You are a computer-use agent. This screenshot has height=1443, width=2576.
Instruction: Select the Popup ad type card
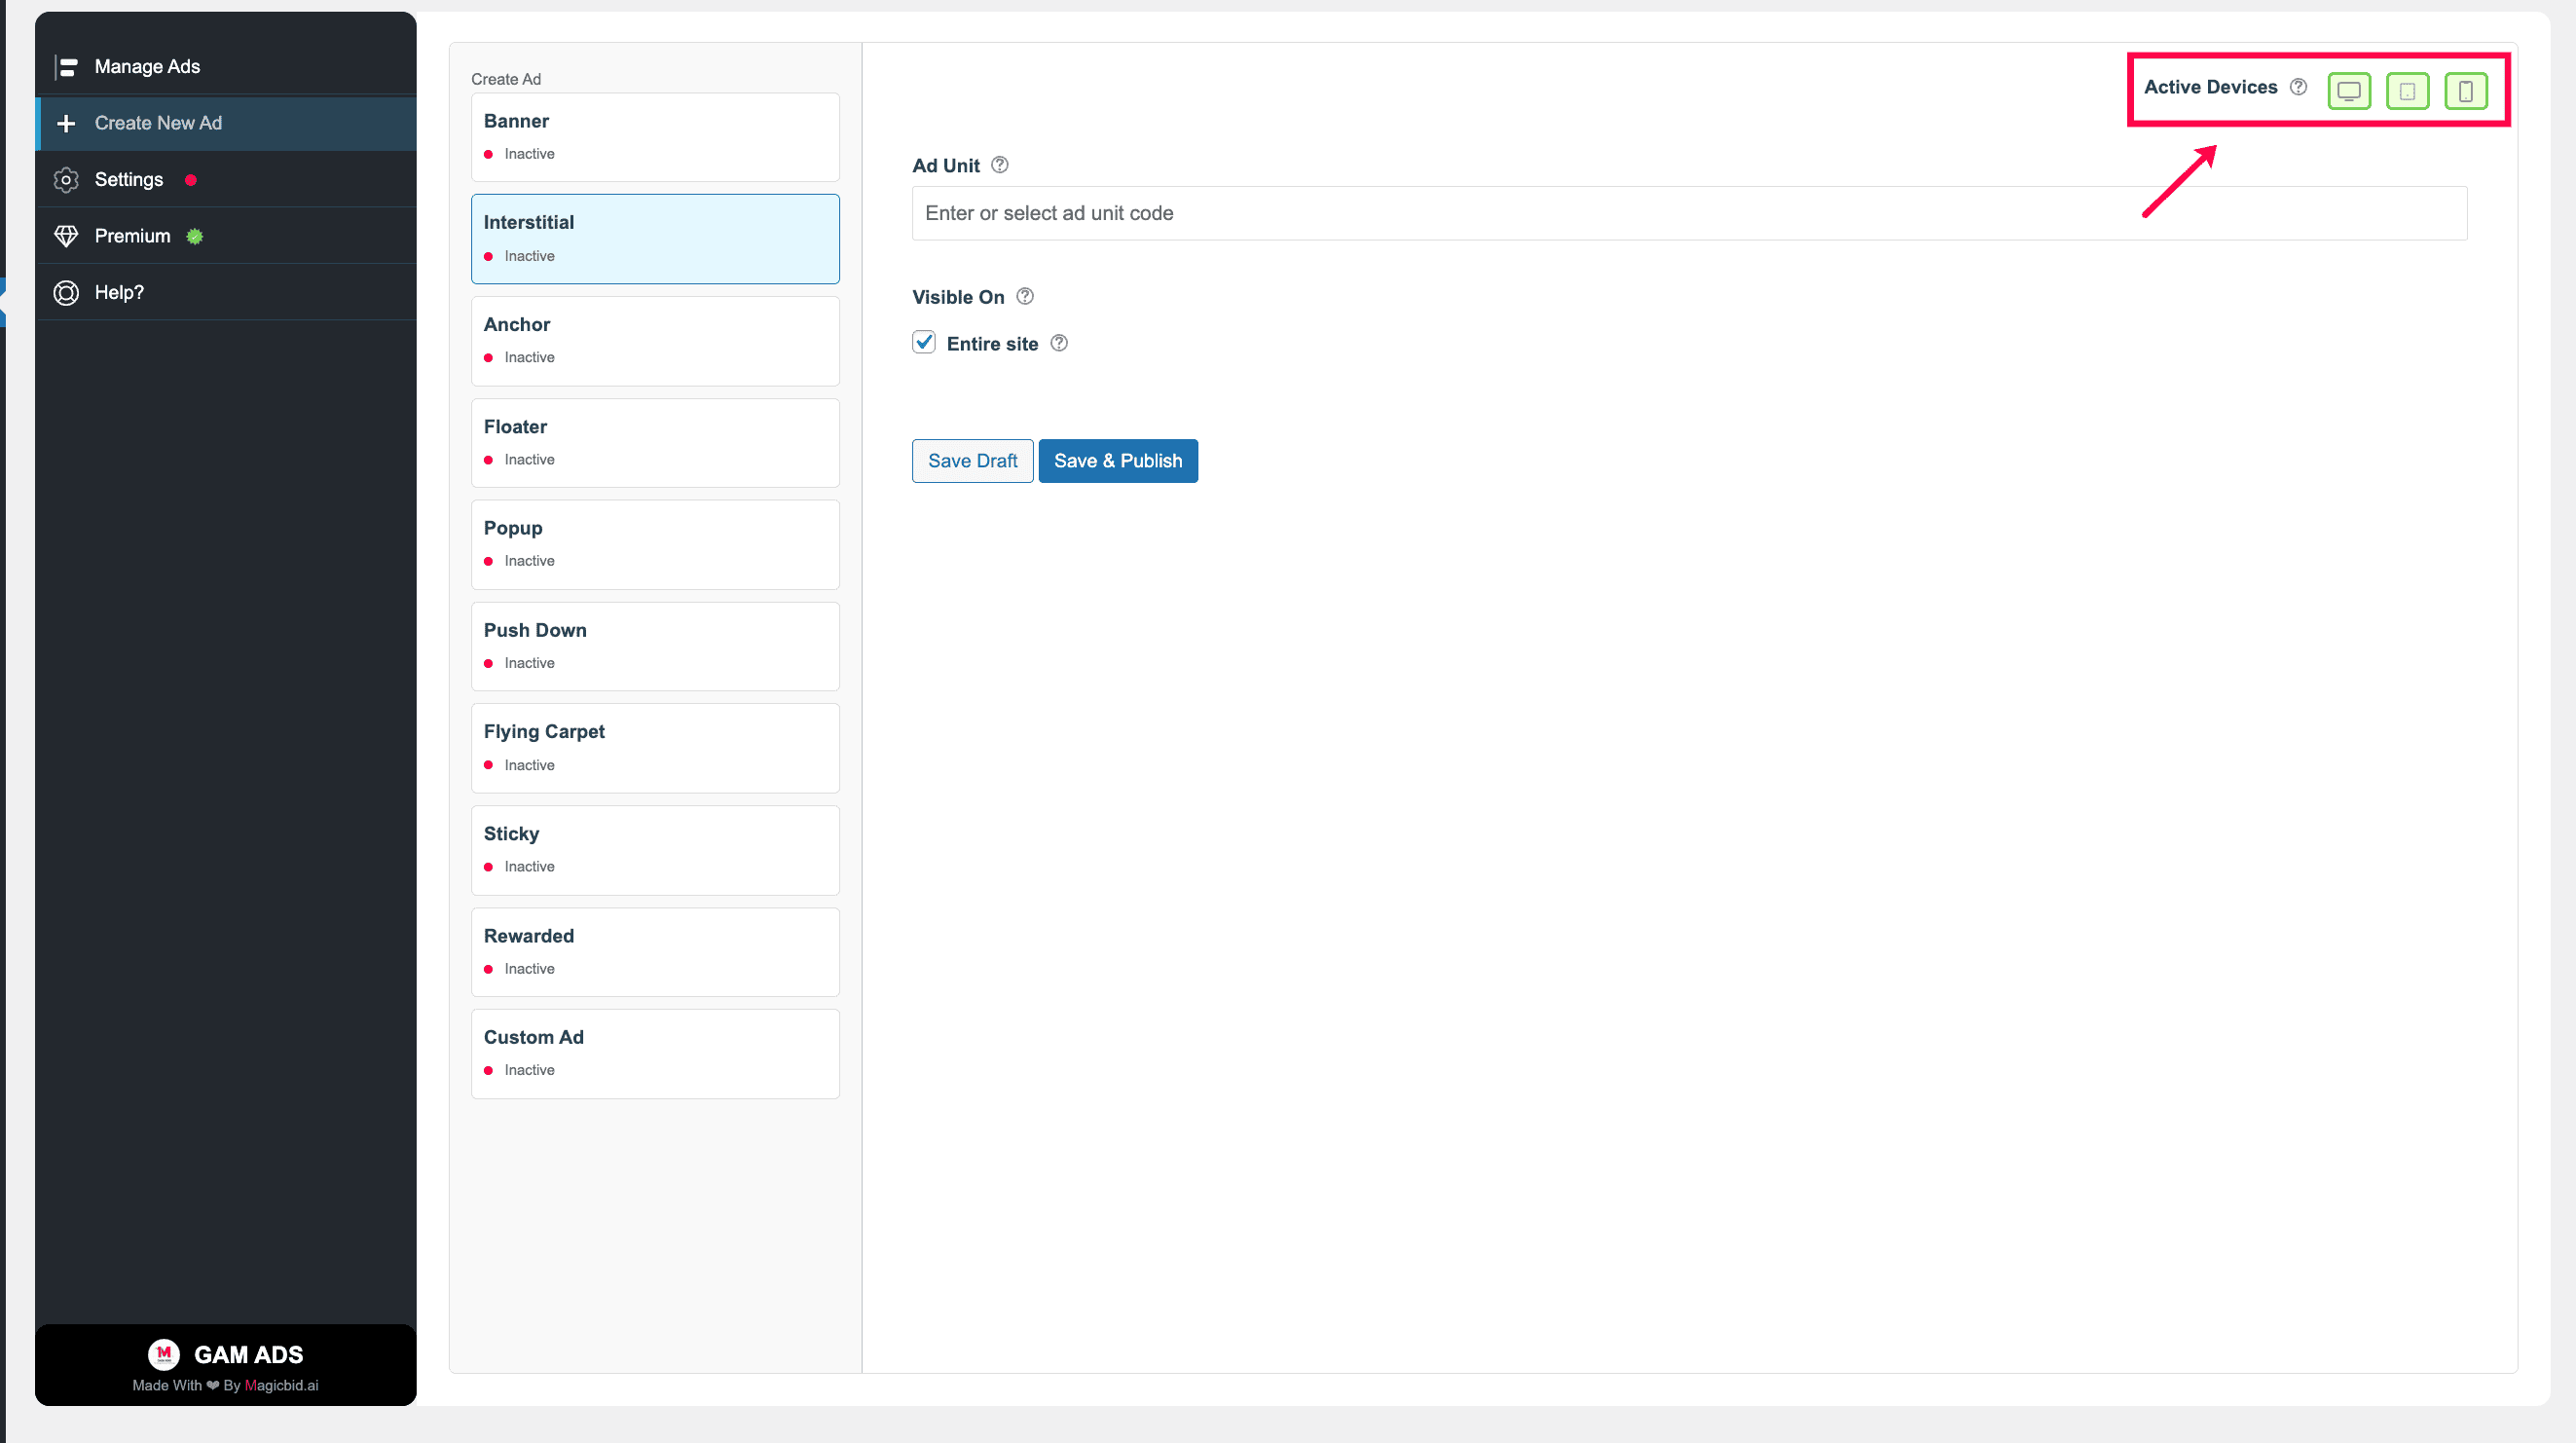655,545
